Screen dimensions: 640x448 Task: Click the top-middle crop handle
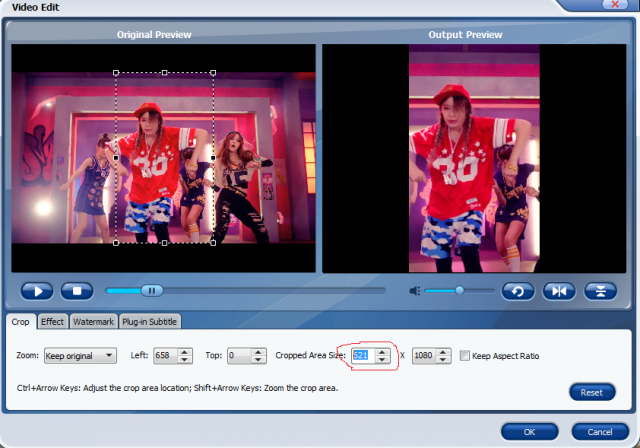[x=164, y=73]
